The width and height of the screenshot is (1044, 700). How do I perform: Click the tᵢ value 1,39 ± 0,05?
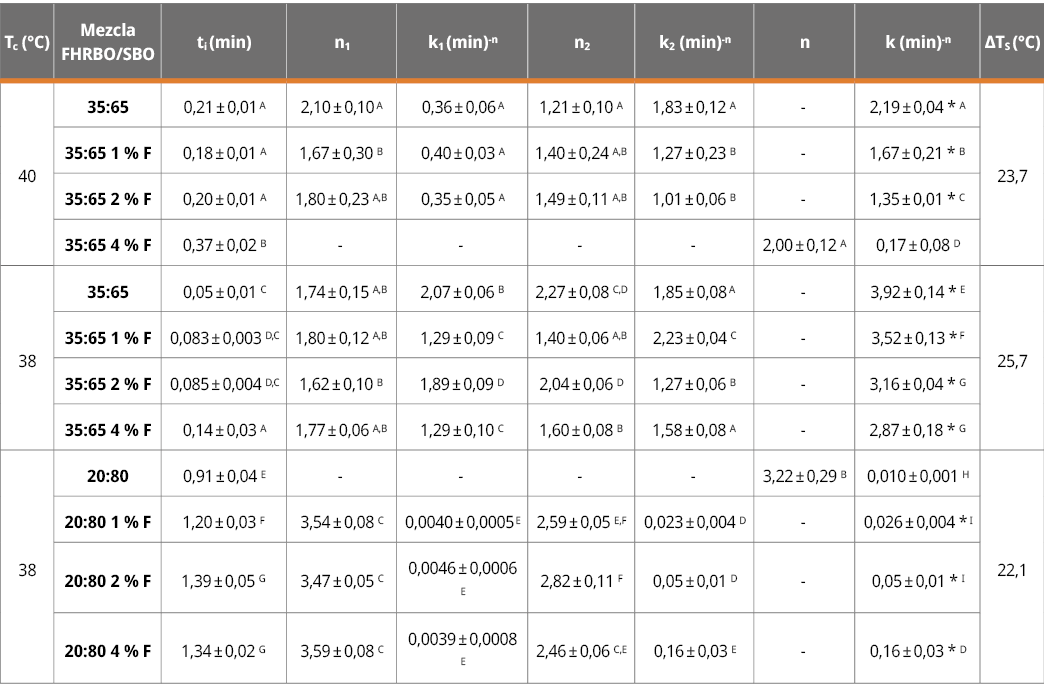pos(224,580)
